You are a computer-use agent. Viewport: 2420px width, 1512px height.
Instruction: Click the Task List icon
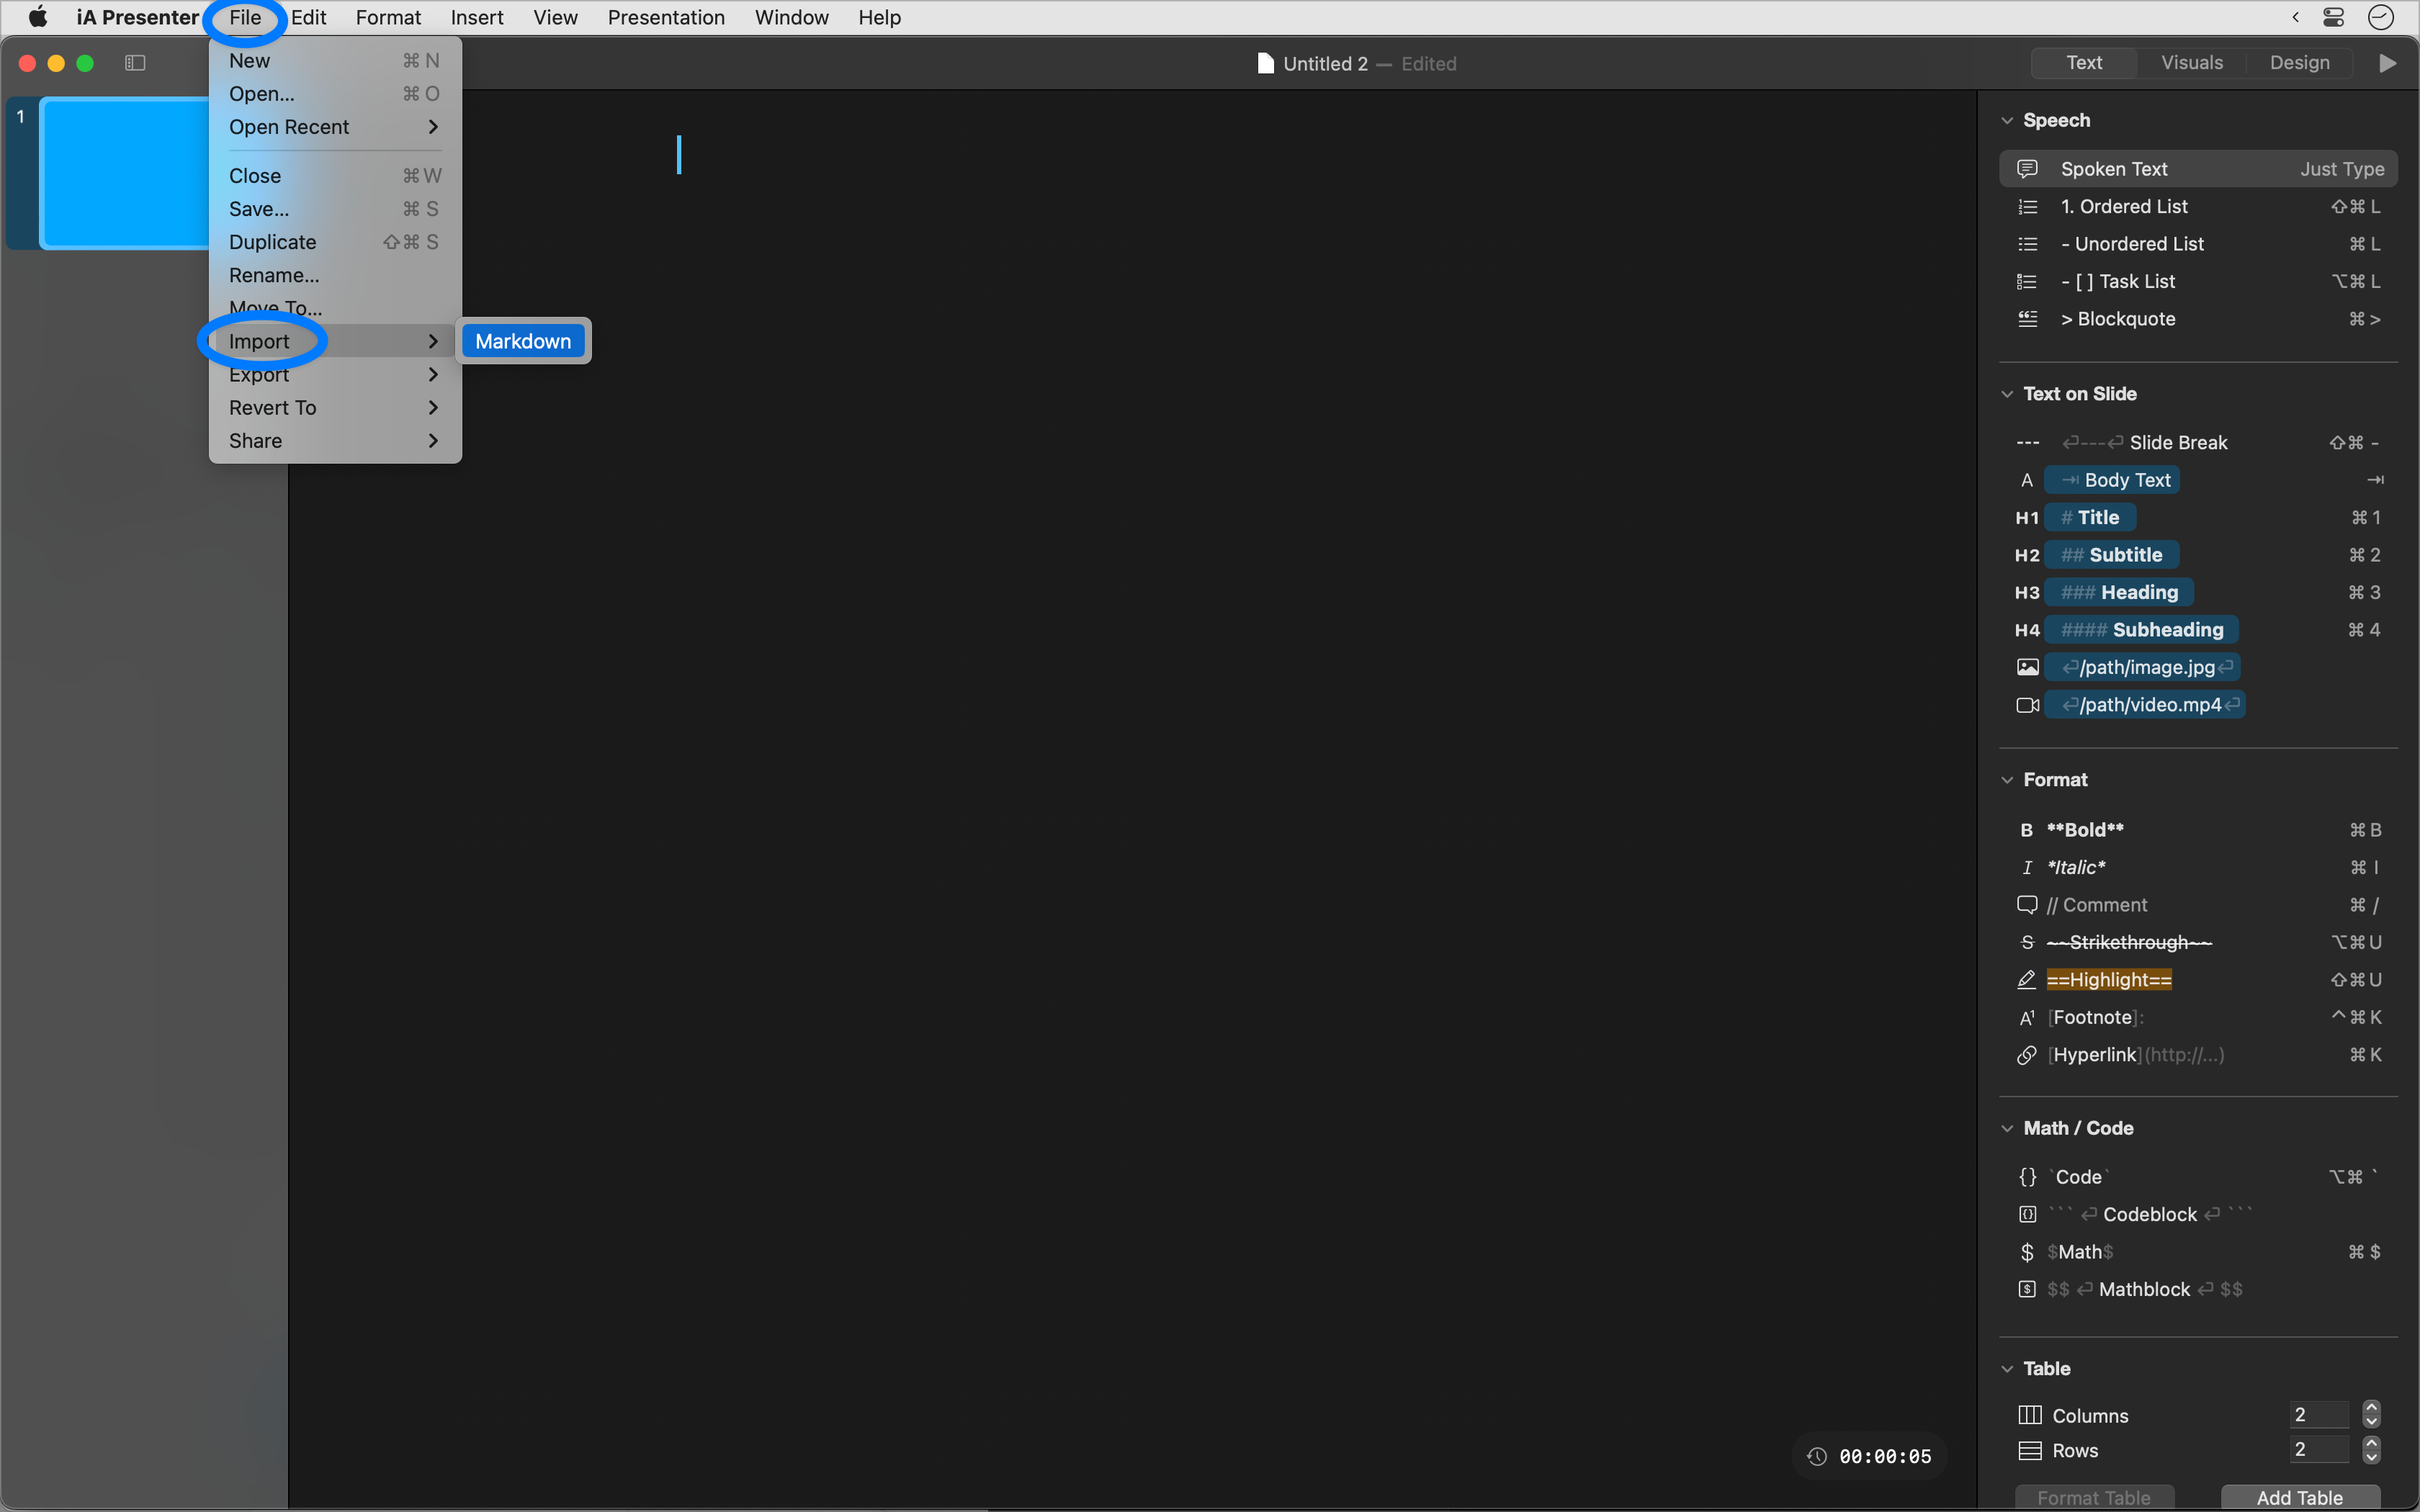[2027, 282]
